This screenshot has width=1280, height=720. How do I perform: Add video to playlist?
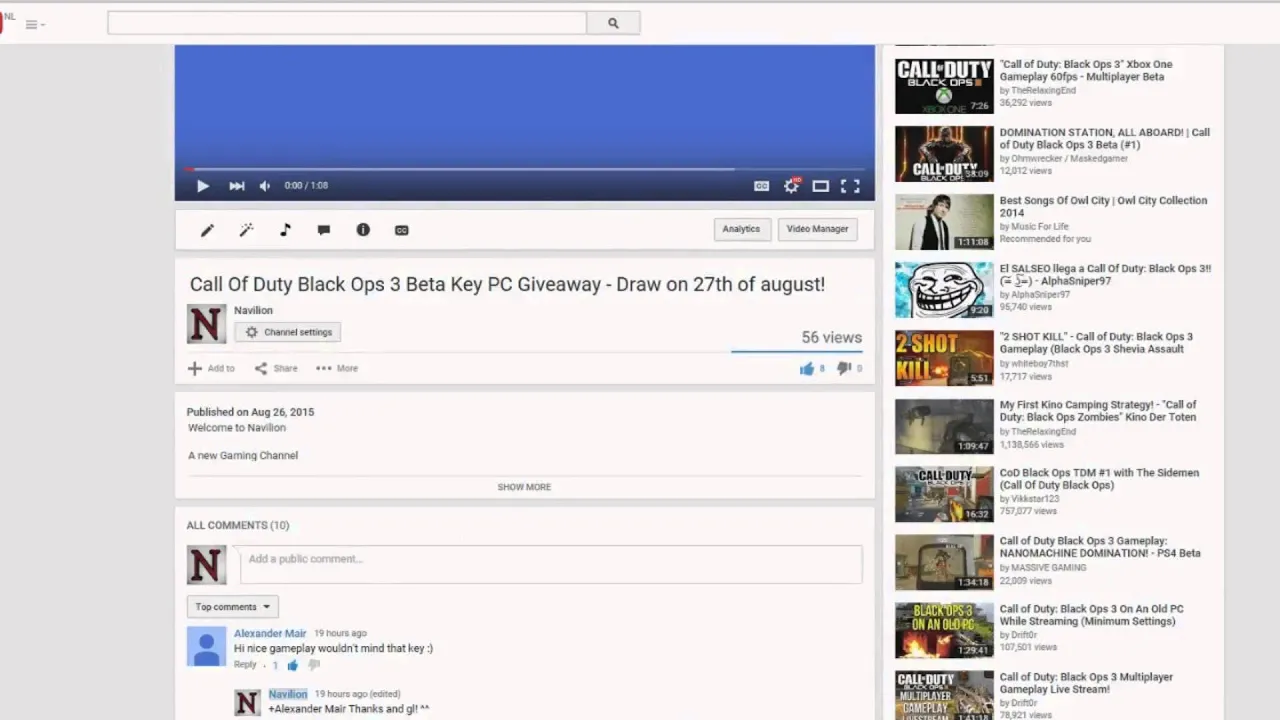(211, 368)
